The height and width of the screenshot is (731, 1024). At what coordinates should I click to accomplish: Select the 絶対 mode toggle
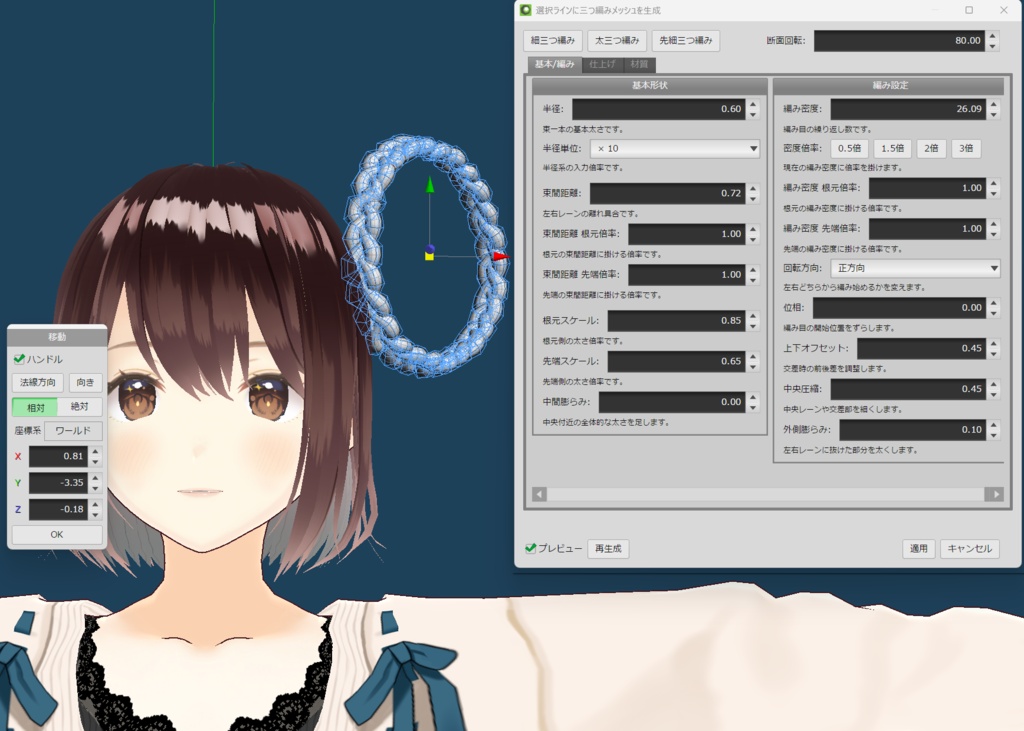pos(80,407)
